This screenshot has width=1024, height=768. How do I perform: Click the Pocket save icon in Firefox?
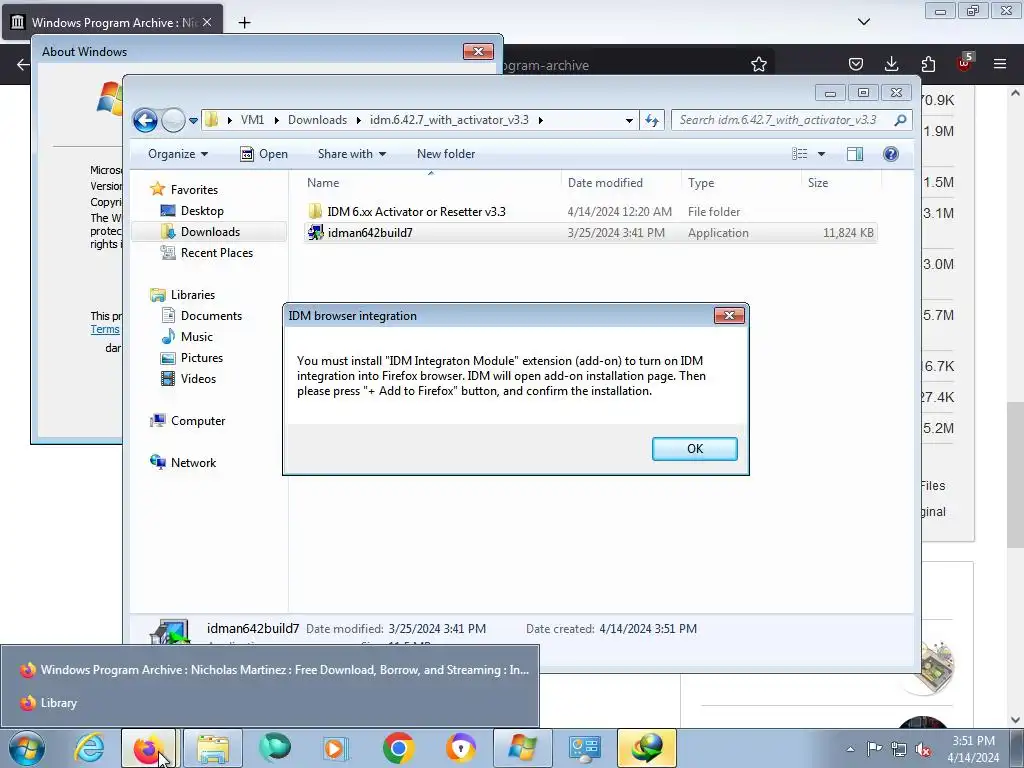point(856,64)
